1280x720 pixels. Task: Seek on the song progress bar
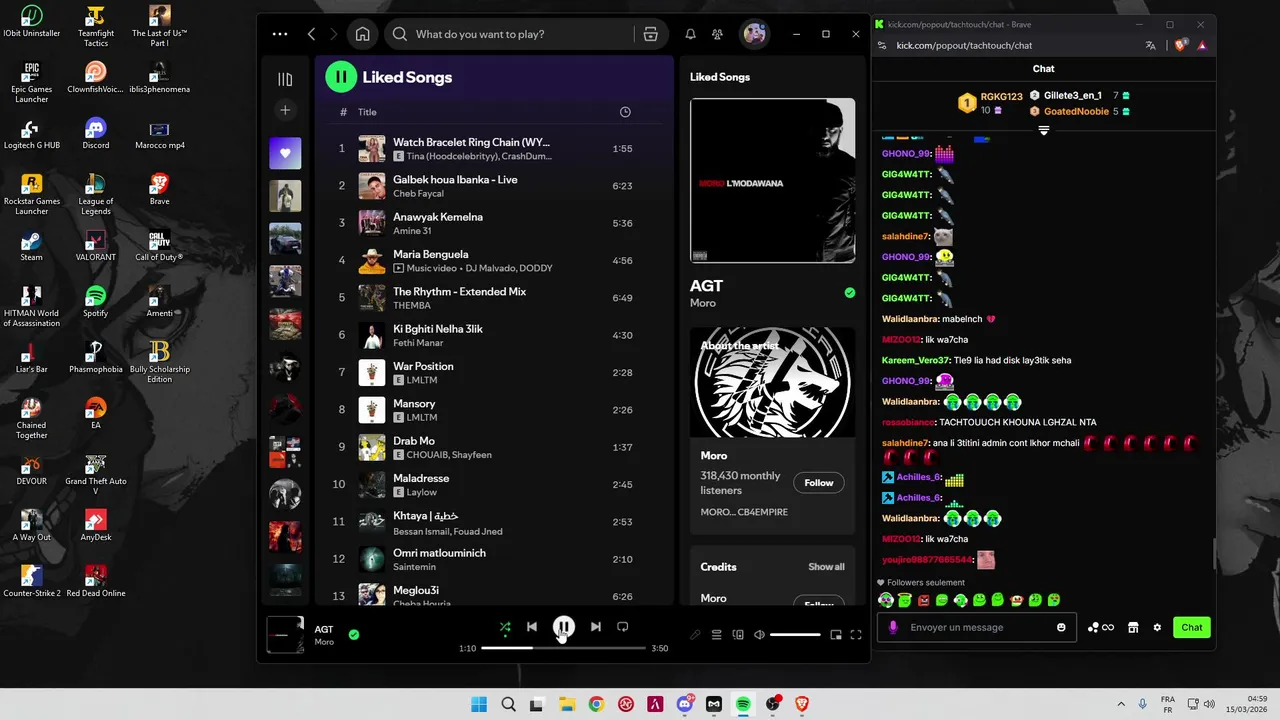564,648
